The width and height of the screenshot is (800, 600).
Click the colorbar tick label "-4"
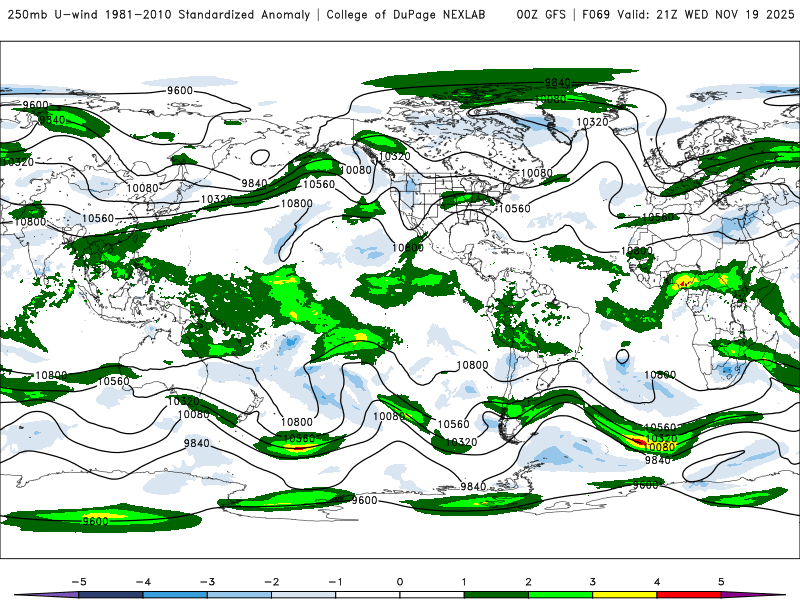[143, 582]
